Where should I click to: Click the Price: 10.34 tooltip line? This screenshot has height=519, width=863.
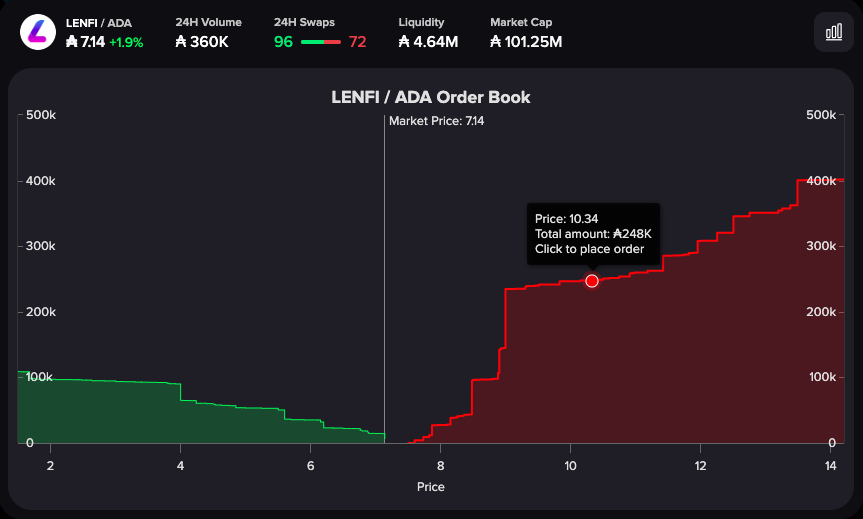(566, 219)
